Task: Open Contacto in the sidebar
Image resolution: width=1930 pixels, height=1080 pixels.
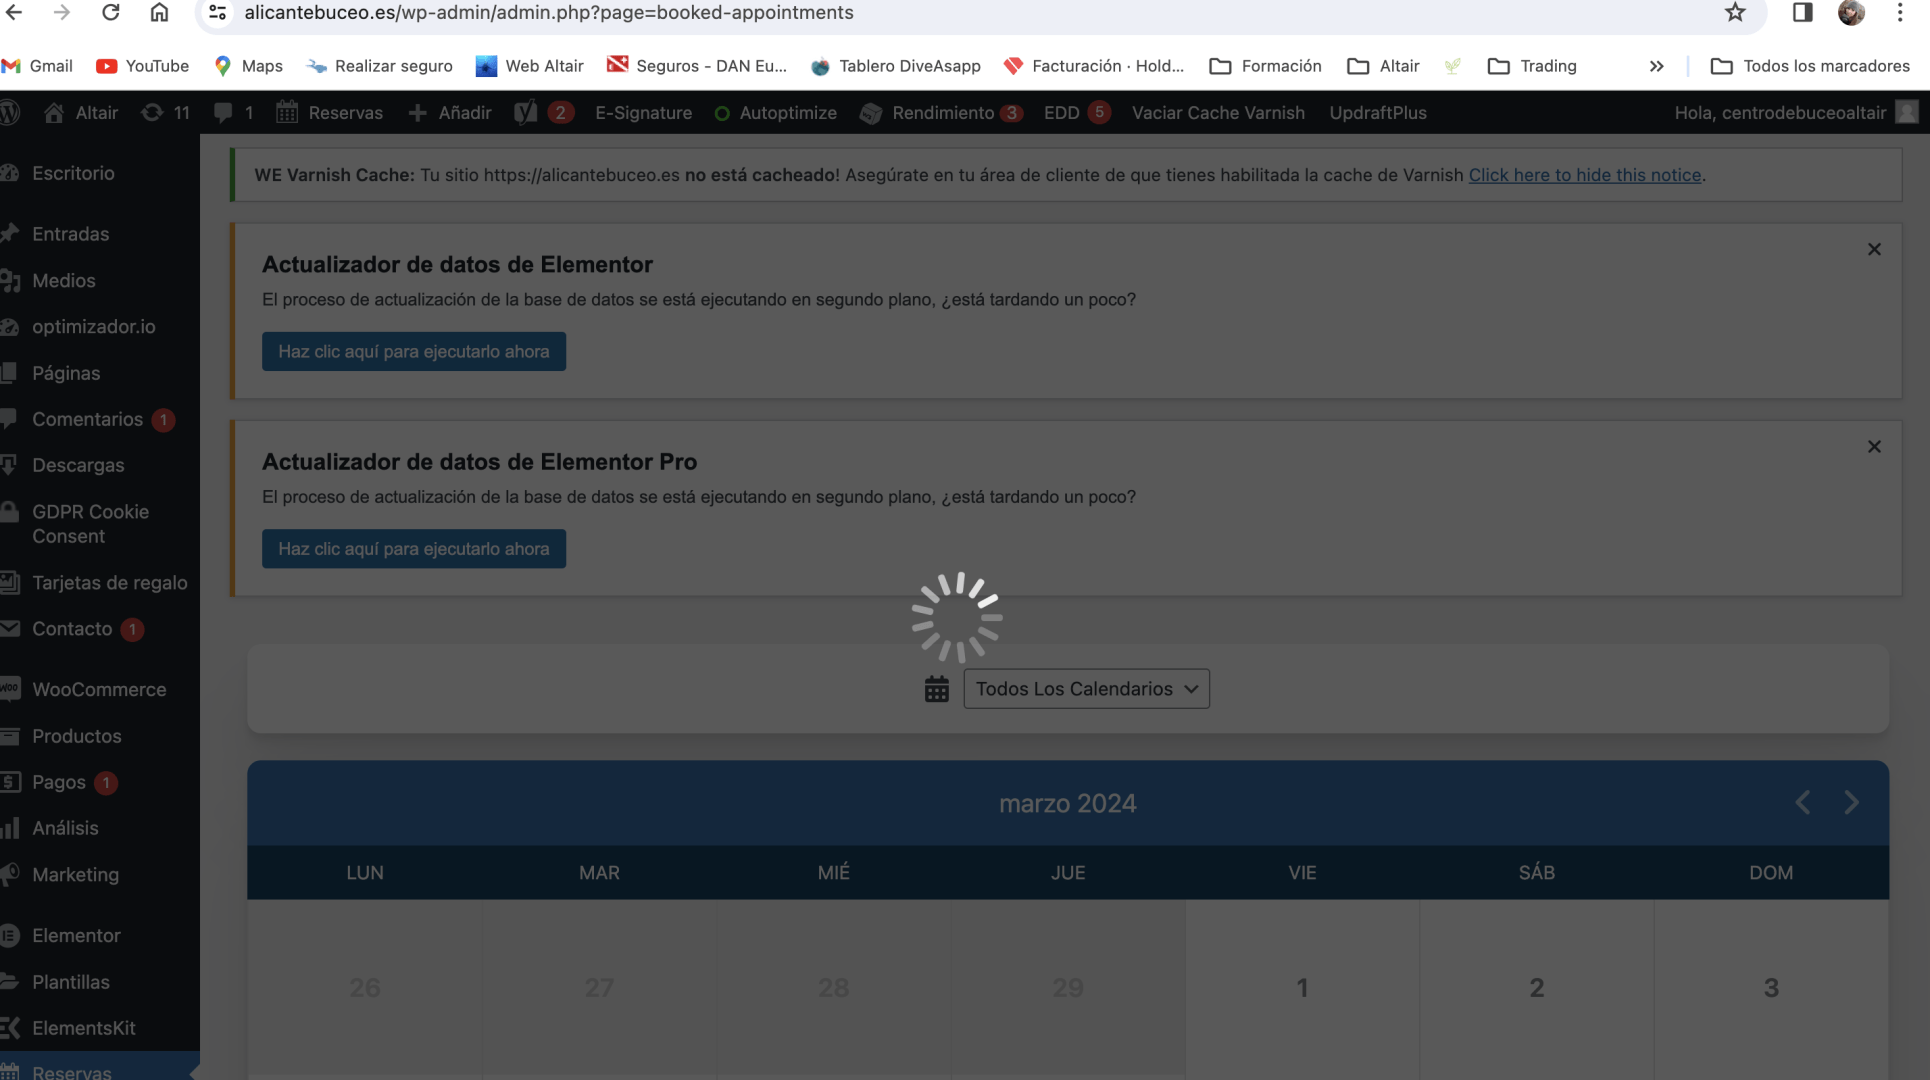Action: pyautogui.click(x=72, y=628)
